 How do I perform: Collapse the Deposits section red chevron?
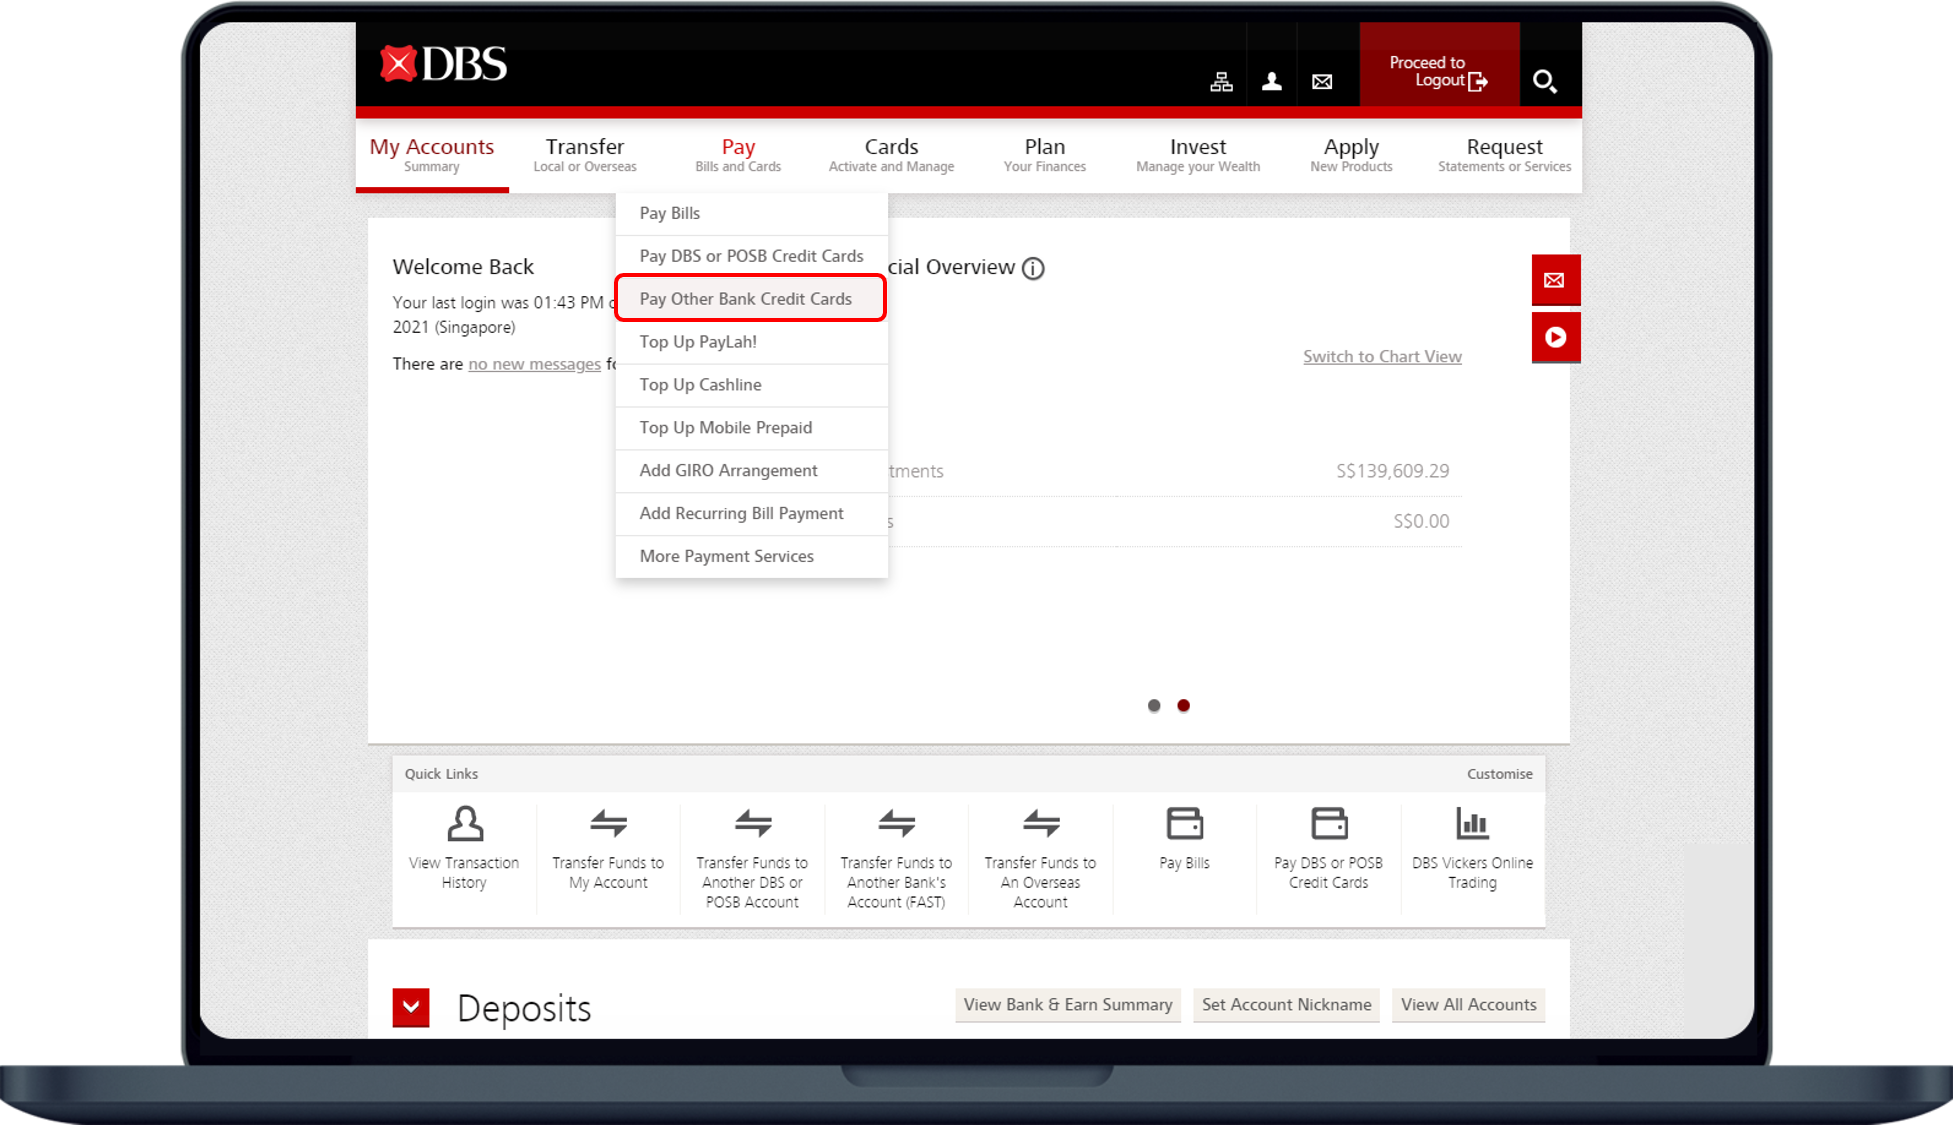411,1007
